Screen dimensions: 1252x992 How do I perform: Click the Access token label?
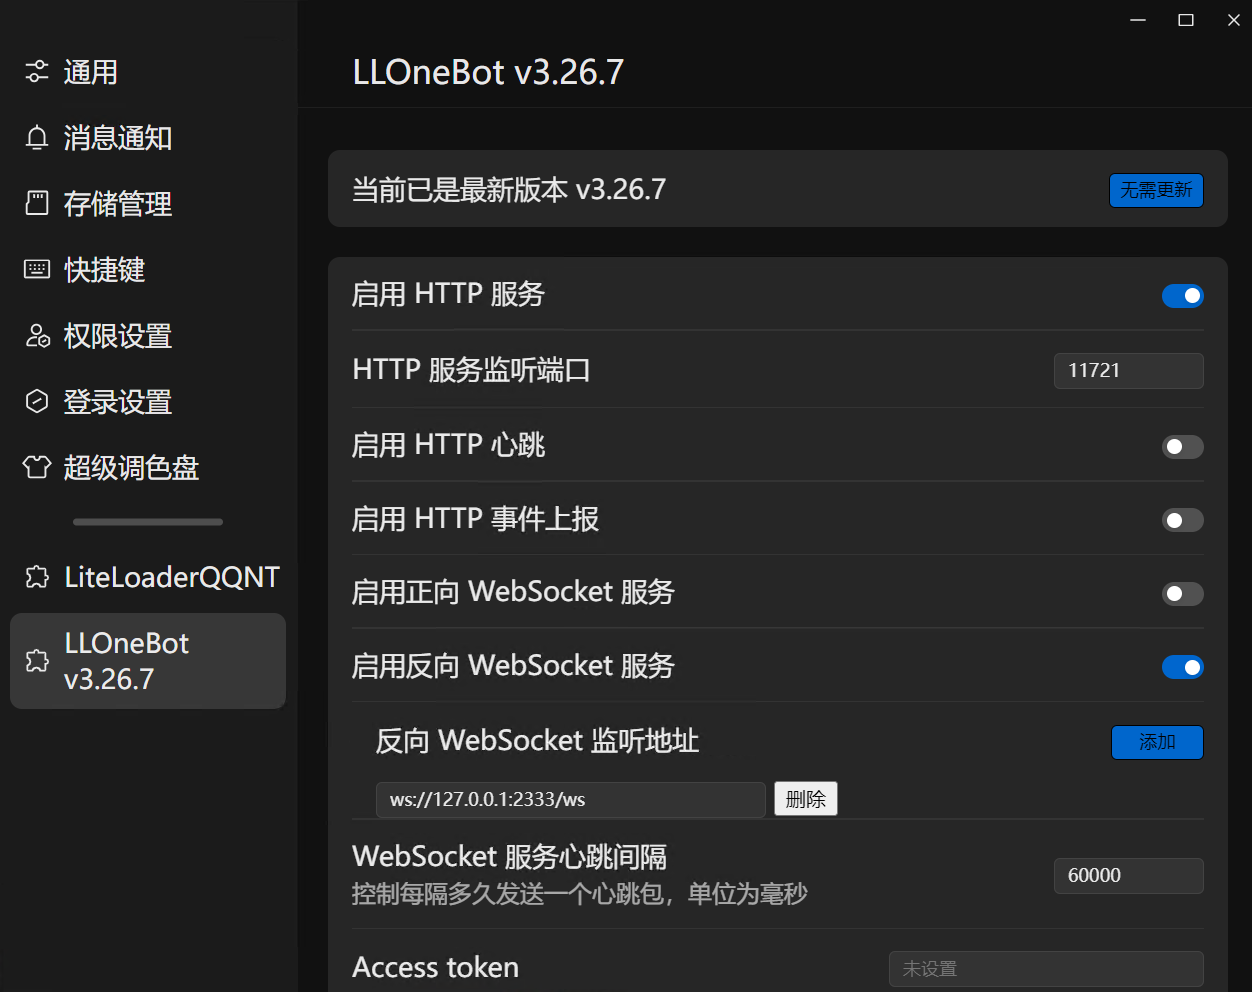[x=436, y=967]
